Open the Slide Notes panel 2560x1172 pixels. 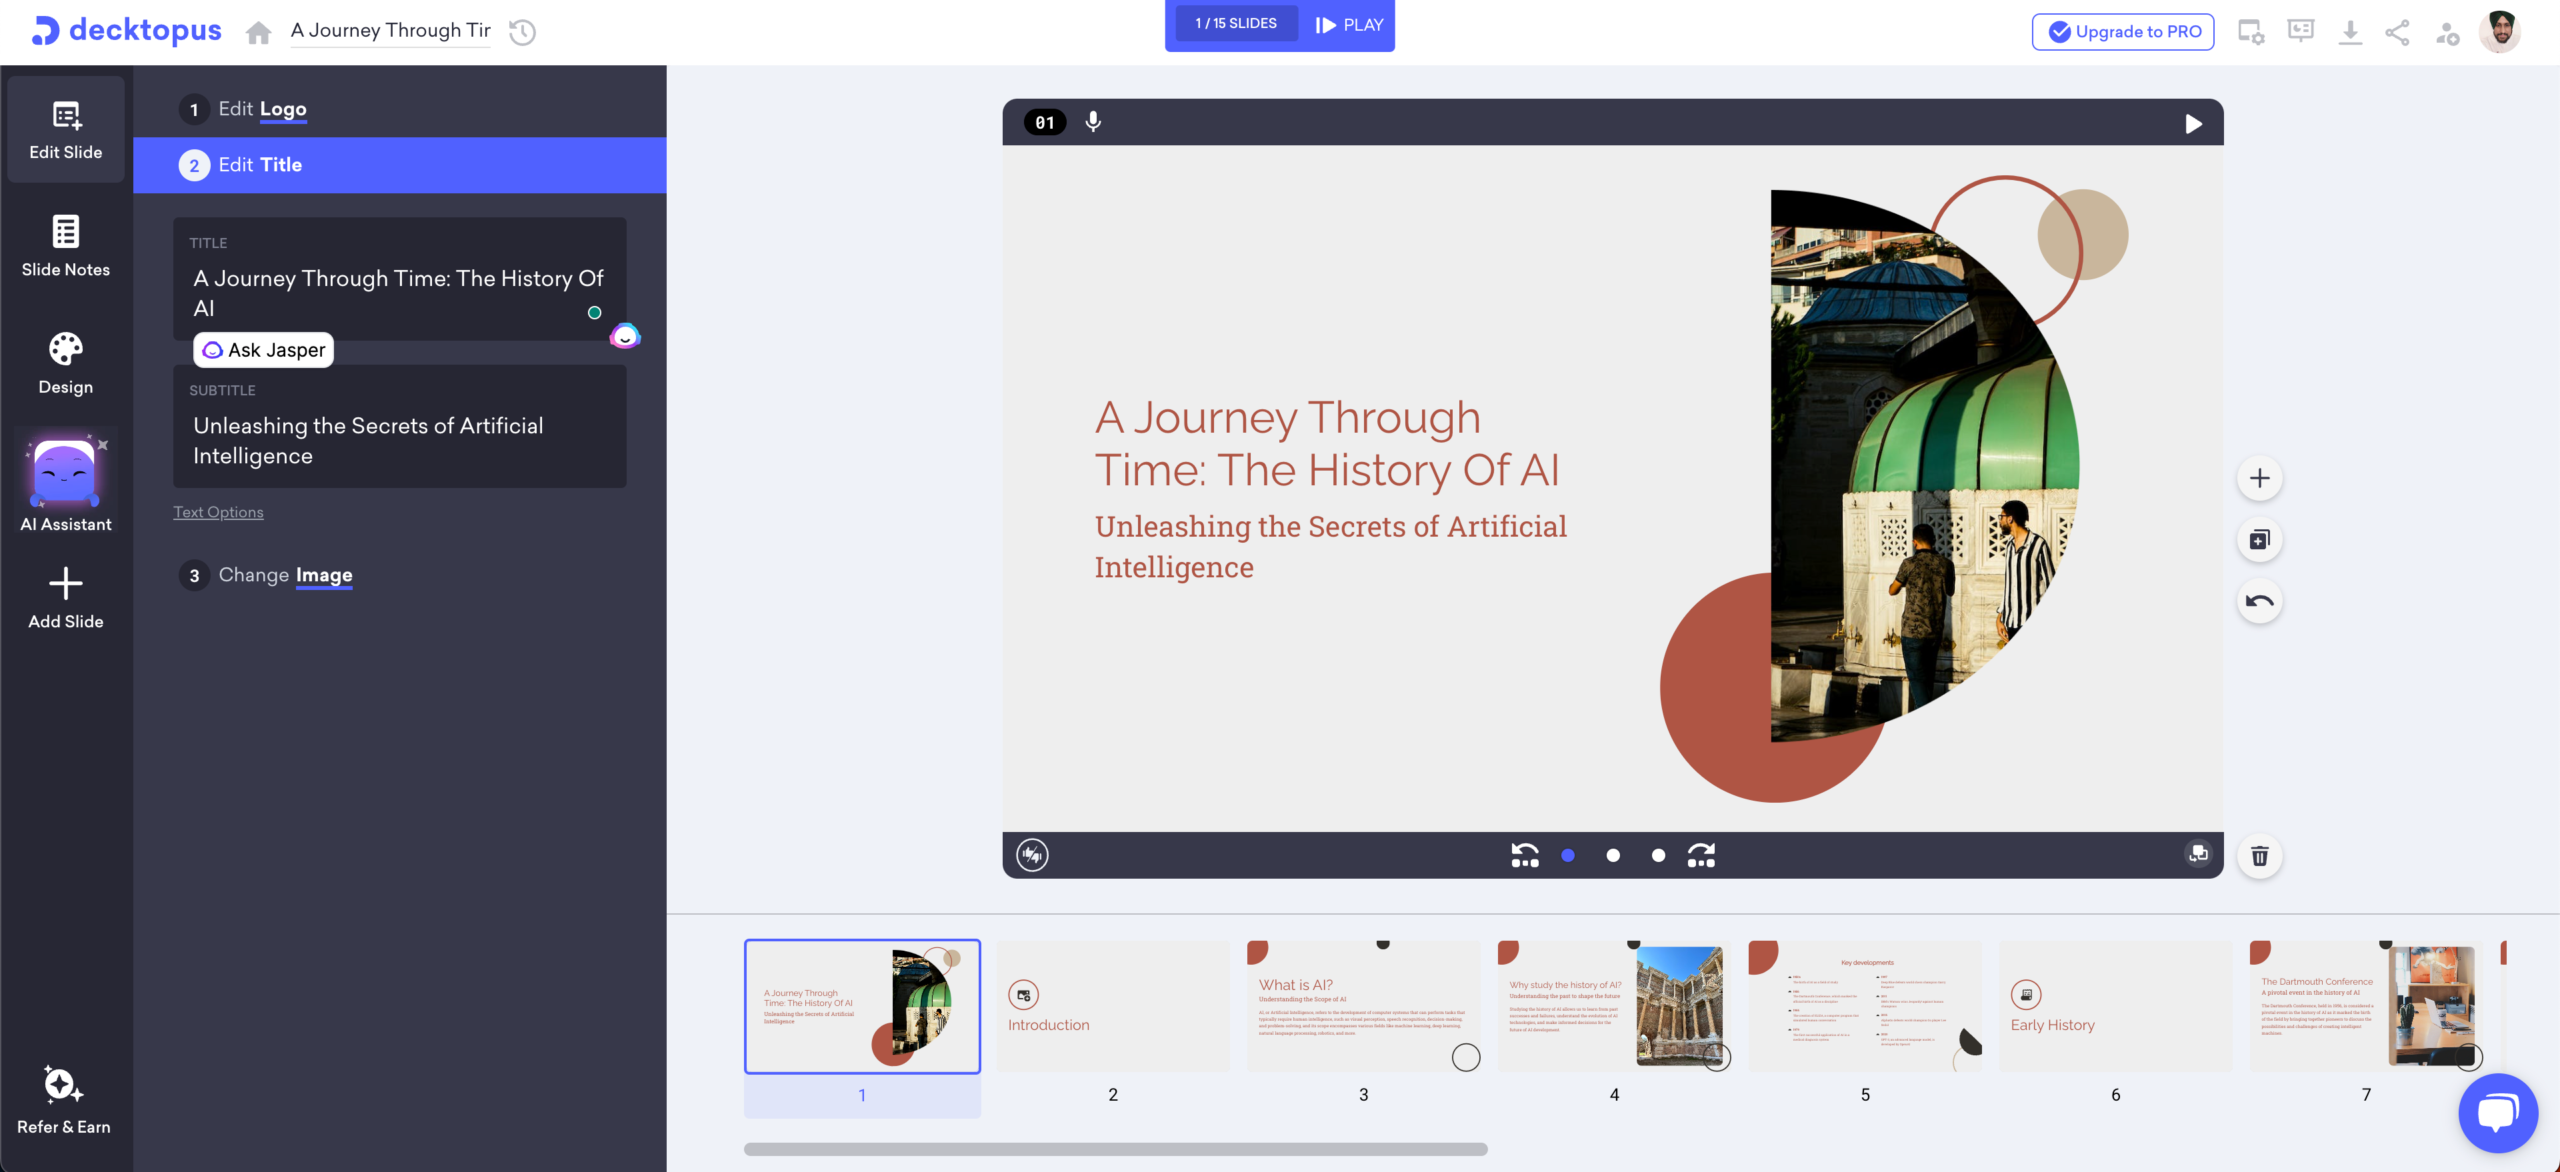coord(65,245)
